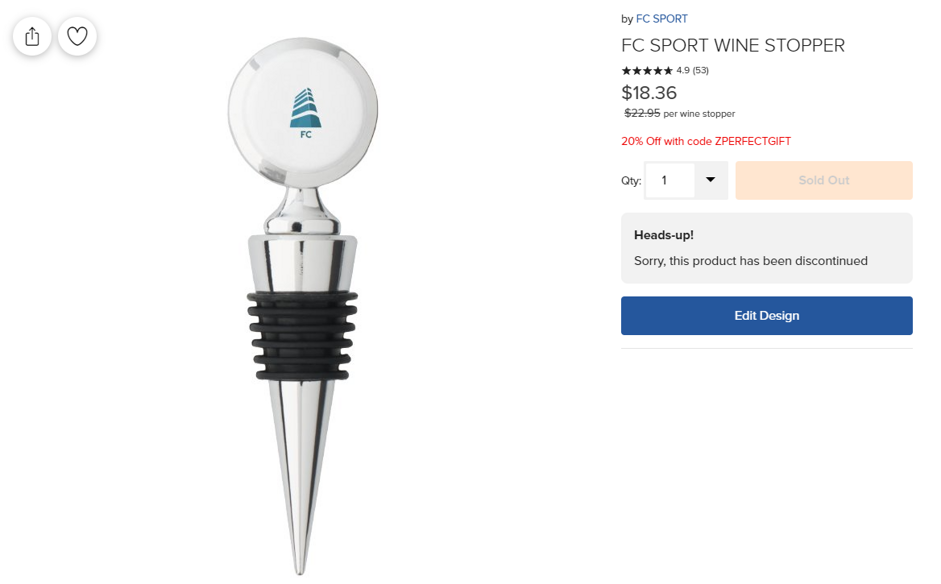This screenshot has width=941, height=584.
Task: Click the Sold Out button
Action: click(823, 181)
